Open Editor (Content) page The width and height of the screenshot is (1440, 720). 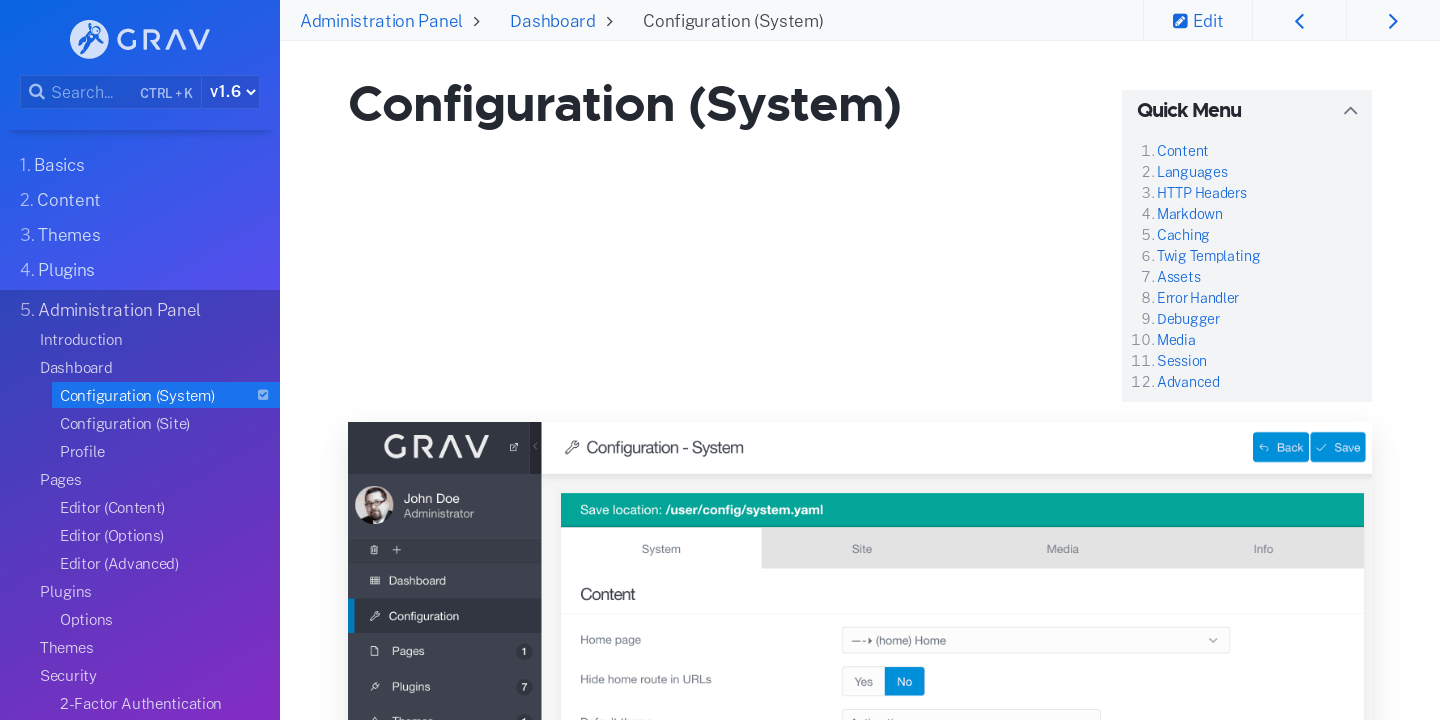(112, 508)
